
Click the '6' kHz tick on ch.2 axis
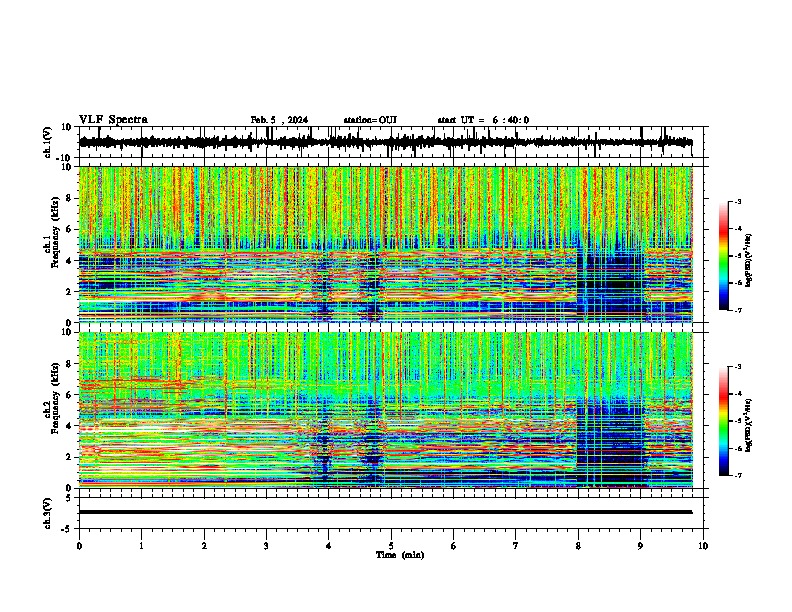pyautogui.click(x=69, y=395)
